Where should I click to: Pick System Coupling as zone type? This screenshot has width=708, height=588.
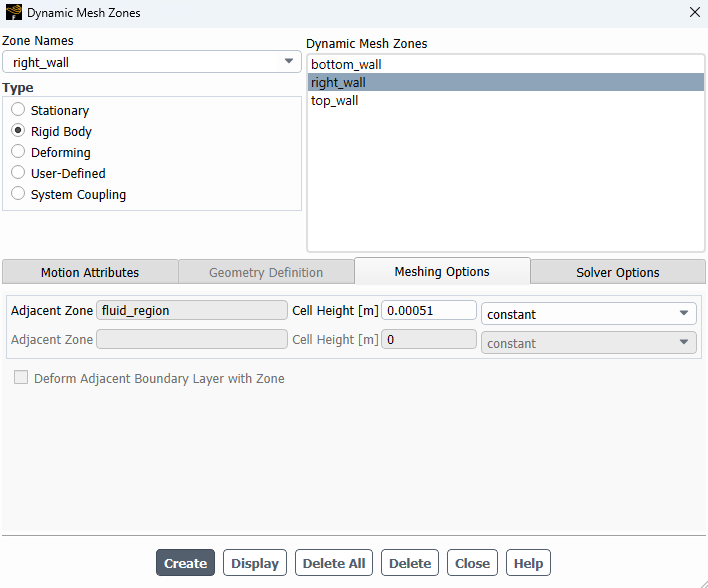pyautogui.click(x=18, y=194)
